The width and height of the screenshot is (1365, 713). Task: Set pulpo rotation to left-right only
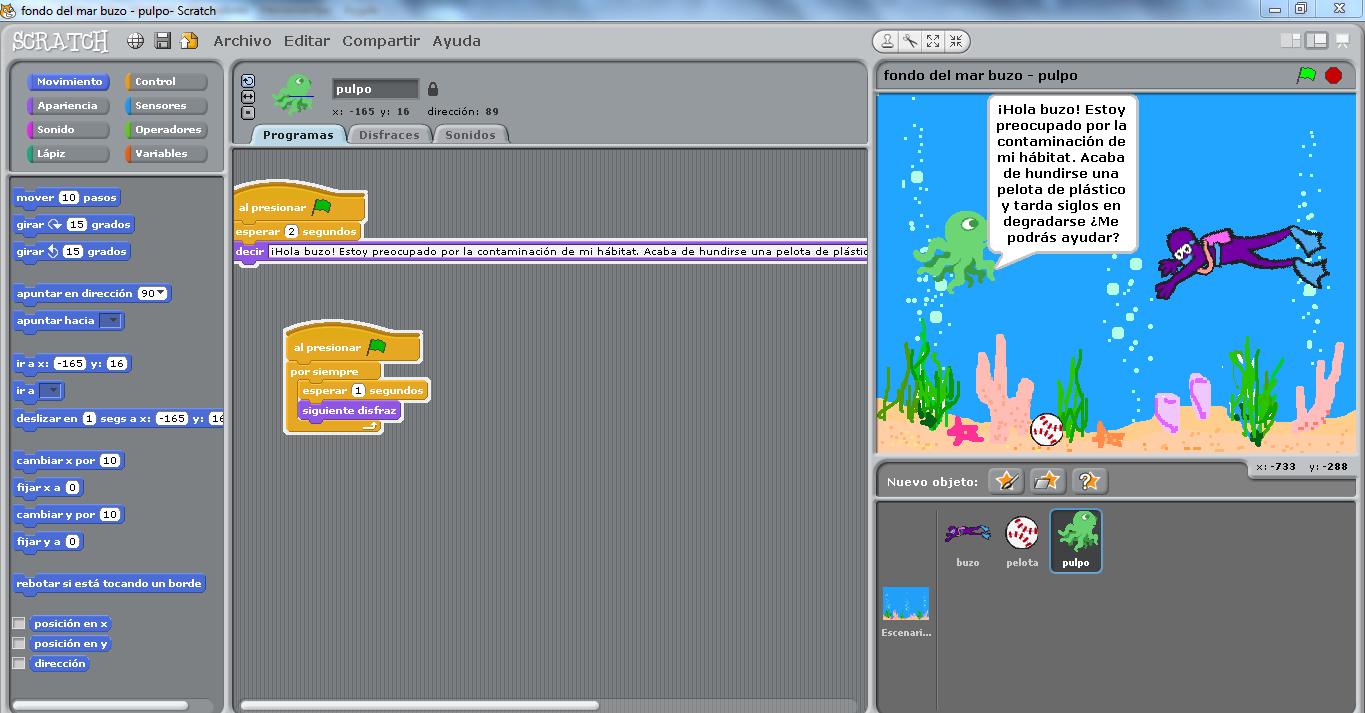(x=246, y=96)
